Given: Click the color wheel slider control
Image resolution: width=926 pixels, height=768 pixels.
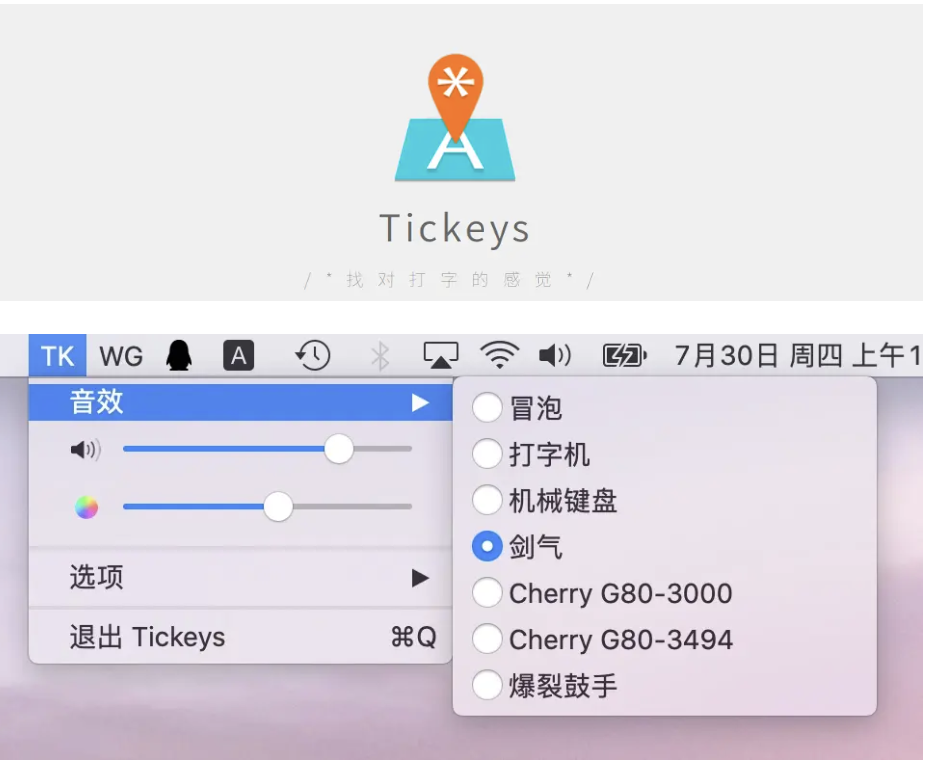Looking at the screenshot, I should tap(278, 507).
